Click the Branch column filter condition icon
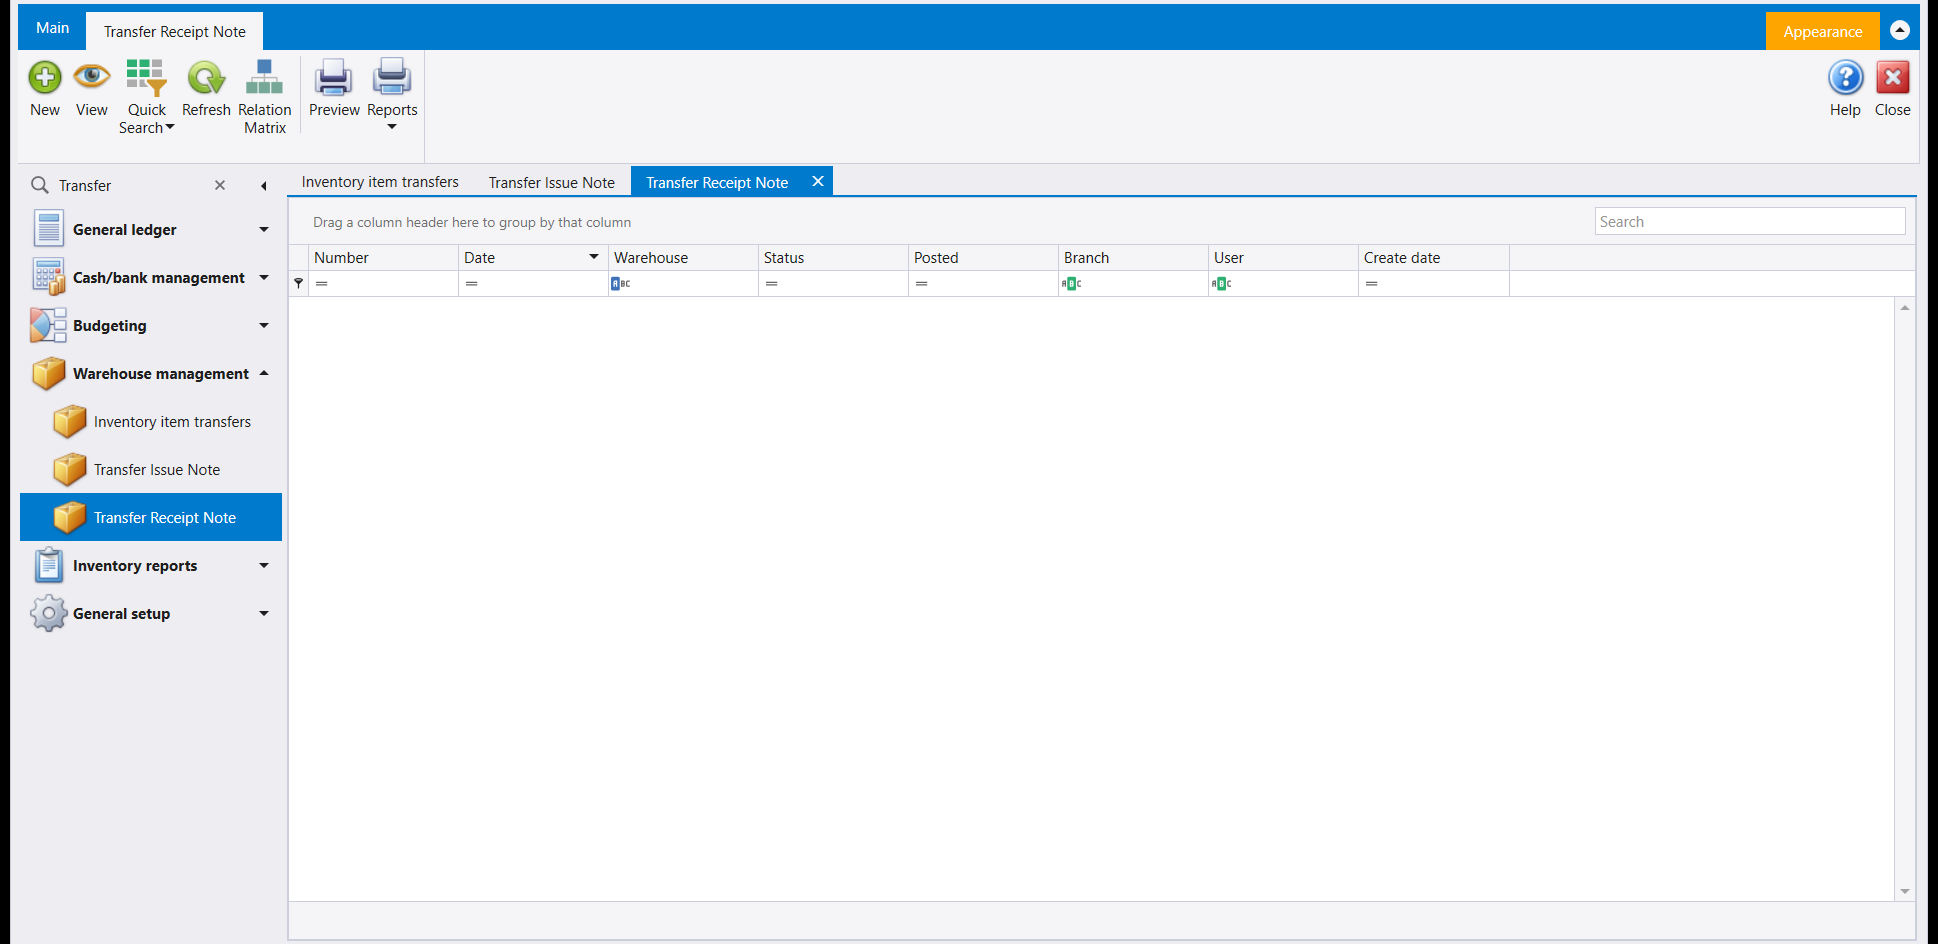1938x944 pixels. tap(1071, 284)
